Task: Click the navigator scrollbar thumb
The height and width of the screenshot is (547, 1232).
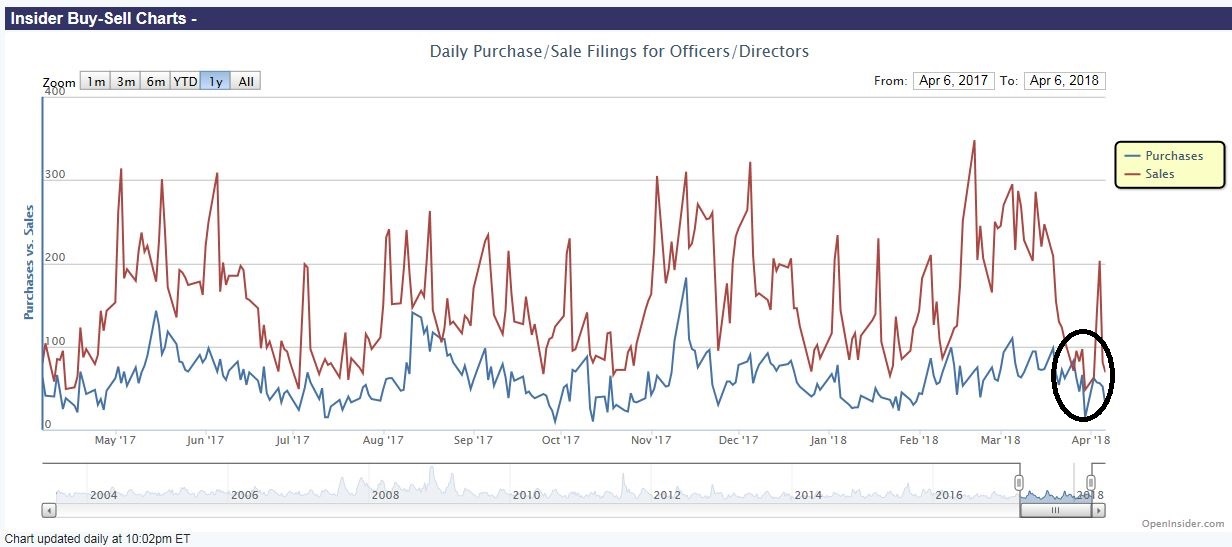Action: [x=1054, y=510]
